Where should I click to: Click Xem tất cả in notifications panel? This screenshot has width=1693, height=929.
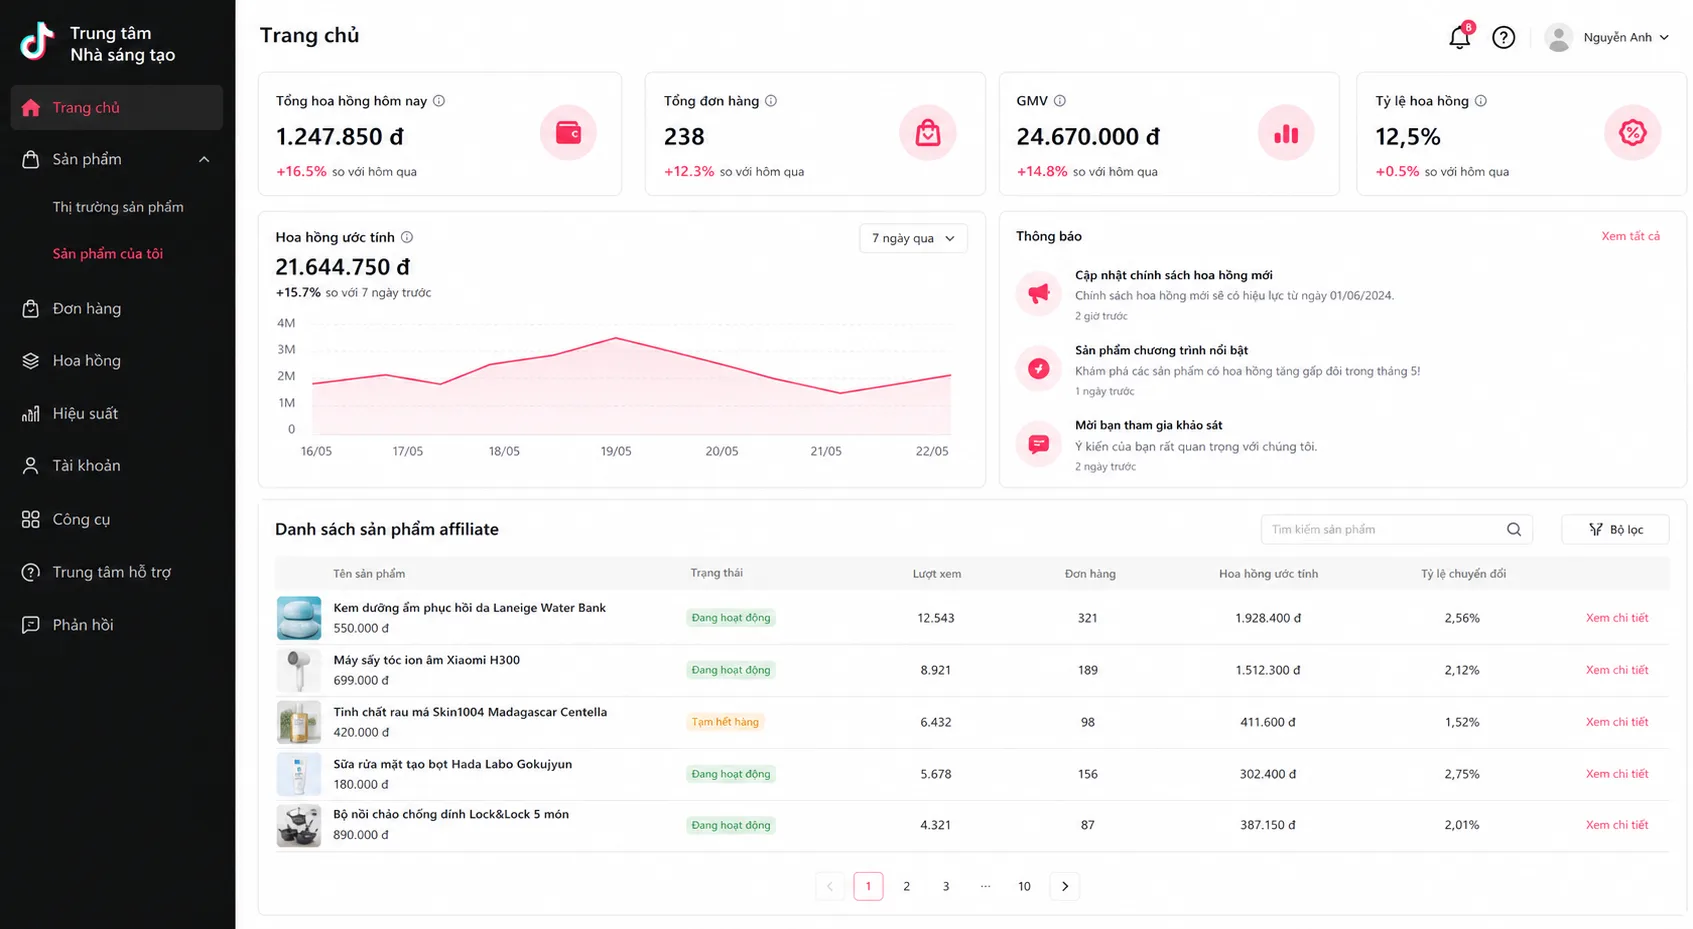click(1630, 236)
